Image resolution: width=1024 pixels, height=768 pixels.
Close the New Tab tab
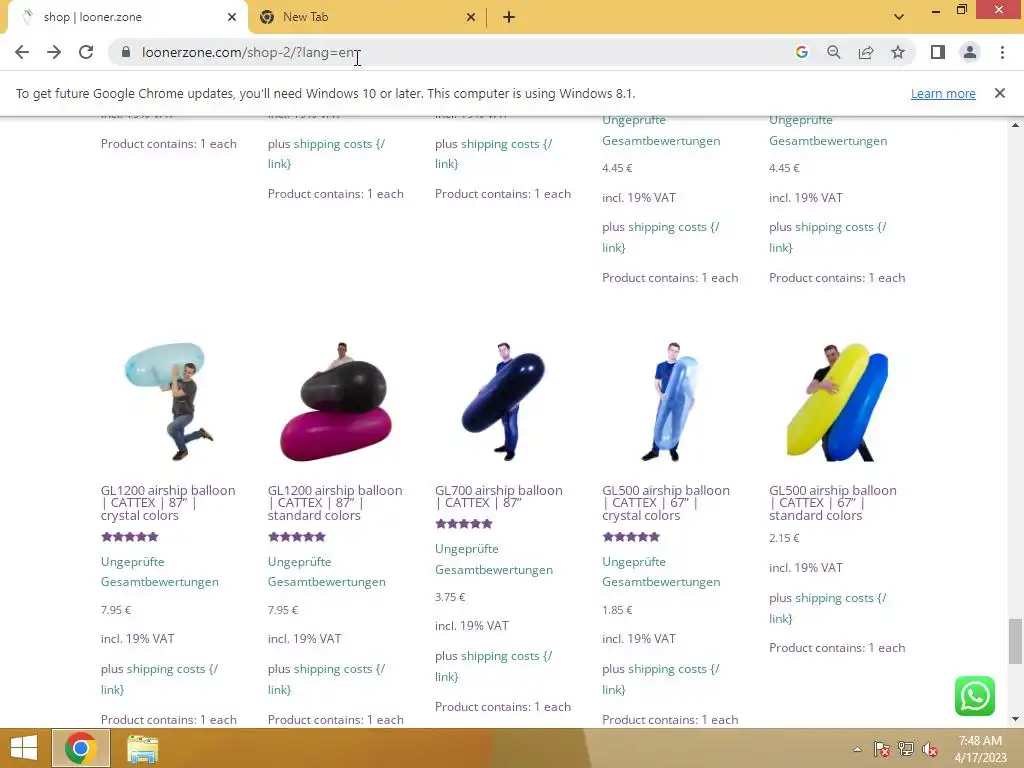click(x=471, y=17)
